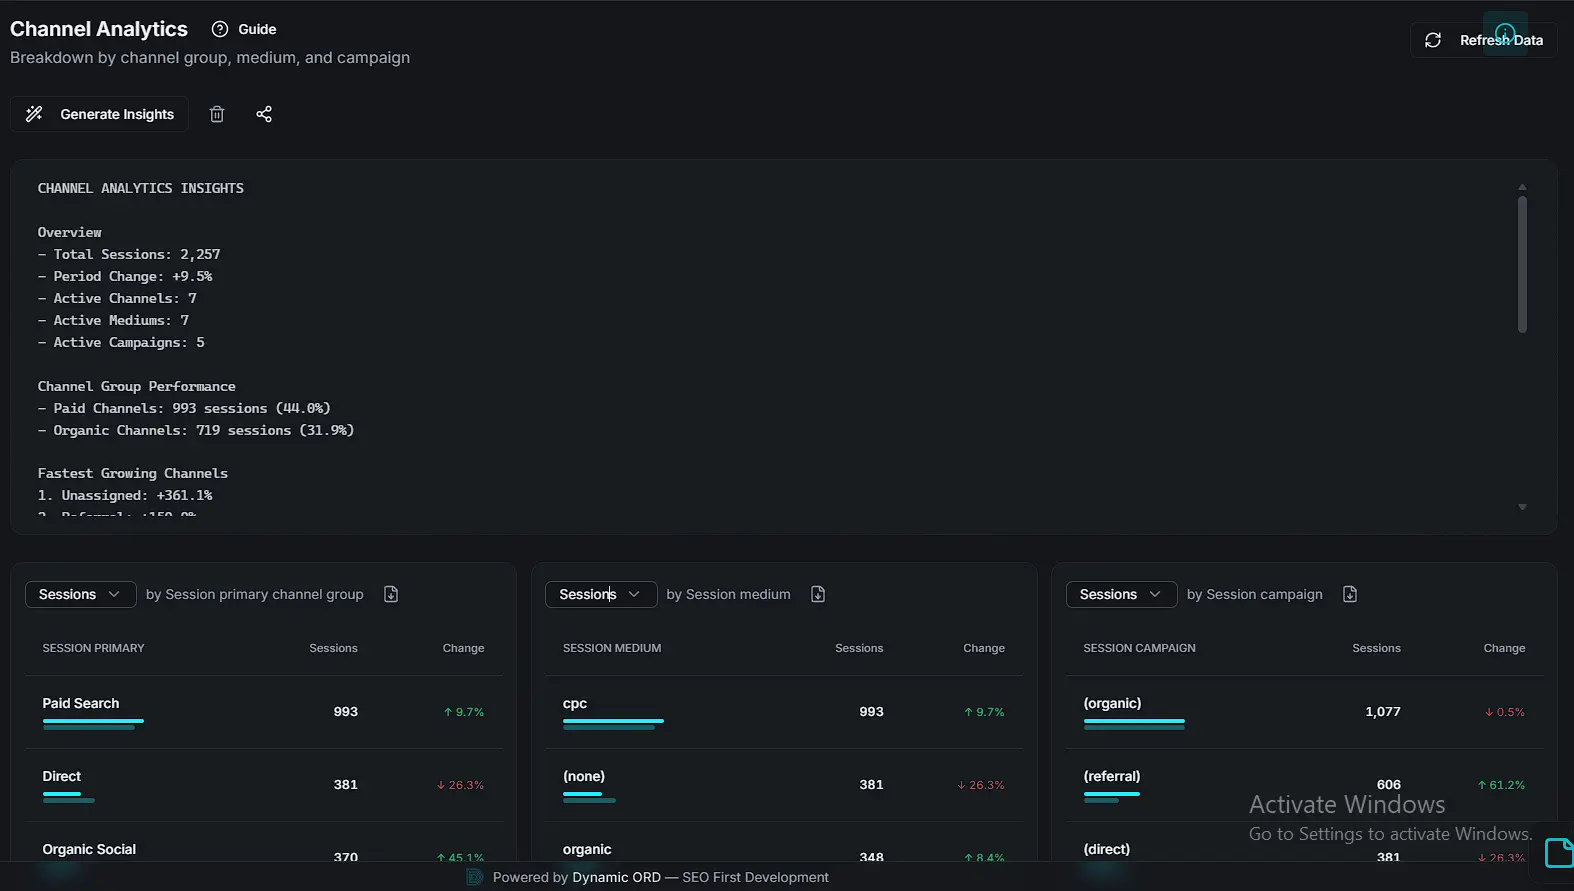Screen dimensions: 1574x891
Task: Click the (referral) campaign row
Action: [x=1305, y=785]
